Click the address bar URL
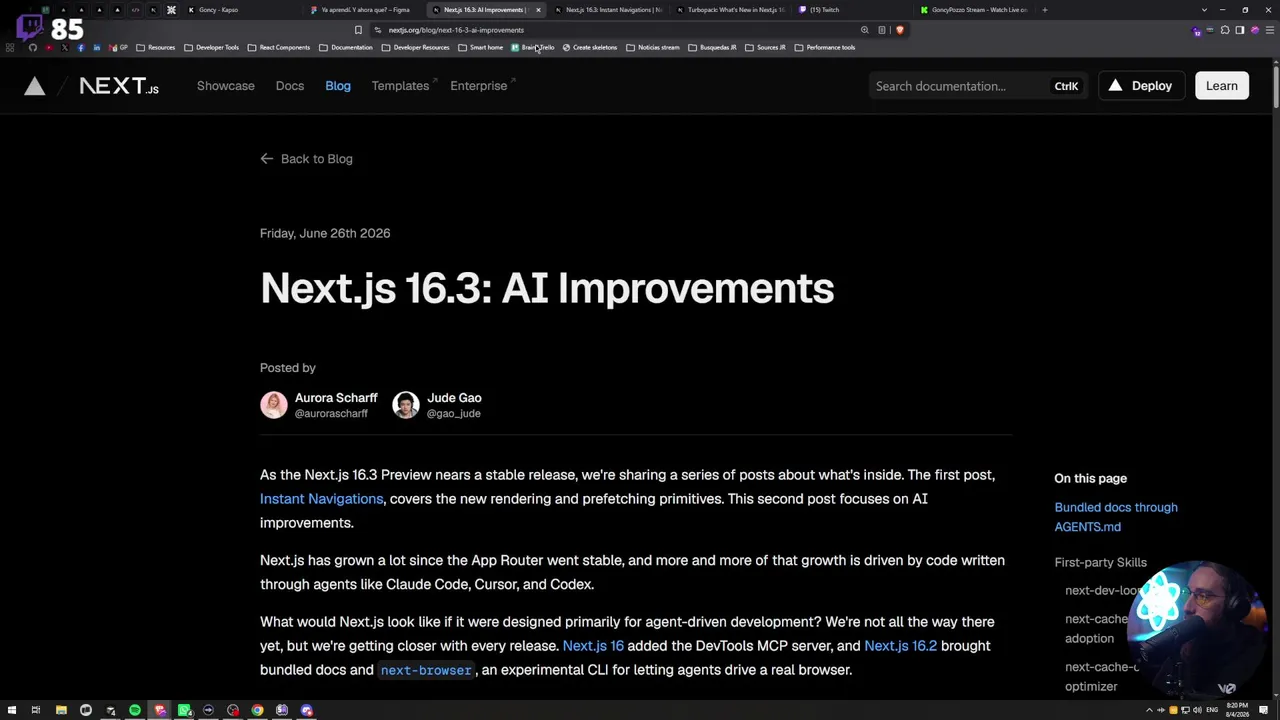 pyautogui.click(x=456, y=30)
